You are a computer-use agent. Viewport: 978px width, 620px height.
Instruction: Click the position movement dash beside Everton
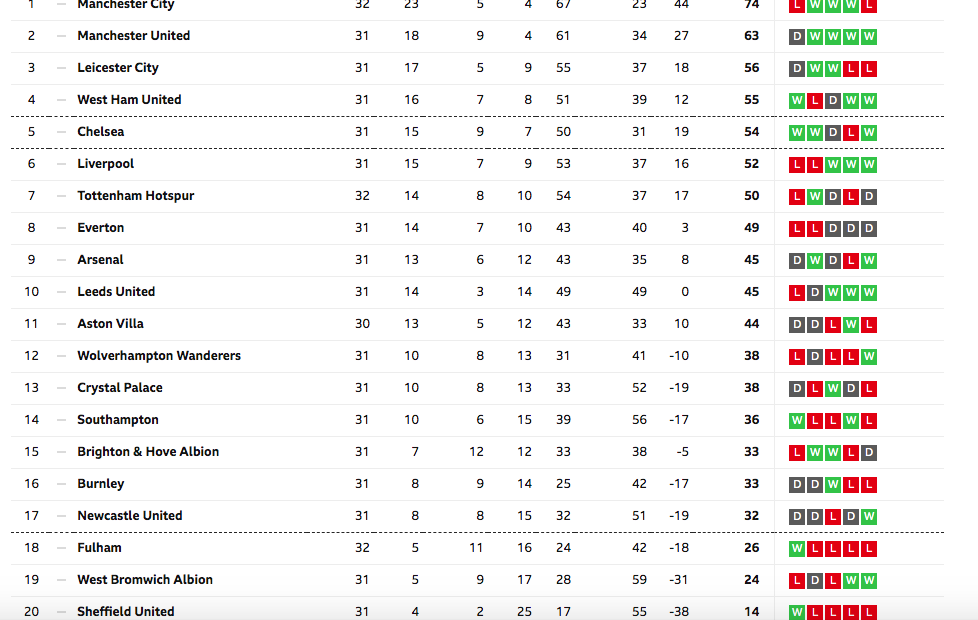[61, 228]
